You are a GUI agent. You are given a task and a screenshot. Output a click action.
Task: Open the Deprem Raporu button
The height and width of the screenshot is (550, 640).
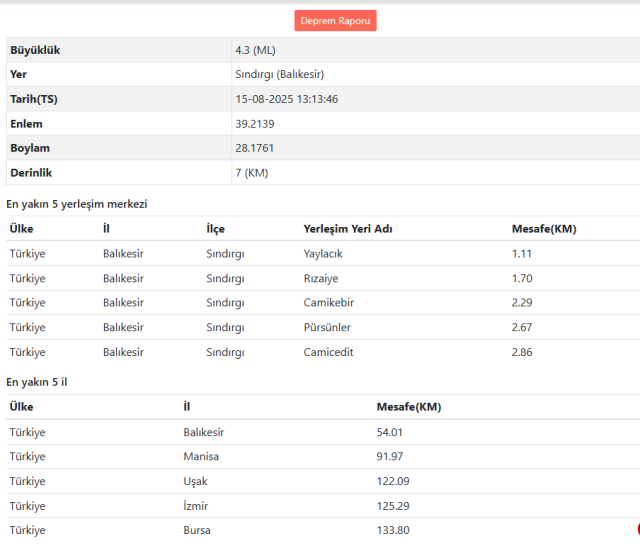point(335,21)
